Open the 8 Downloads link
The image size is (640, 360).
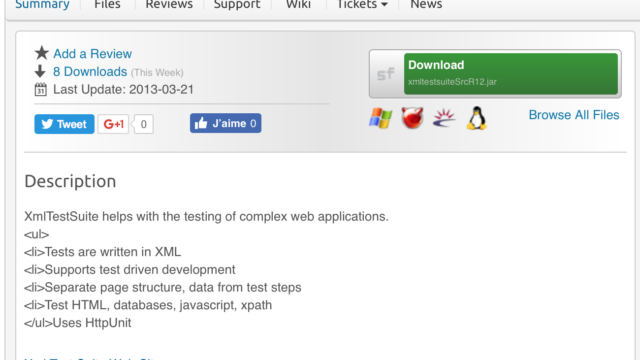tap(90, 72)
